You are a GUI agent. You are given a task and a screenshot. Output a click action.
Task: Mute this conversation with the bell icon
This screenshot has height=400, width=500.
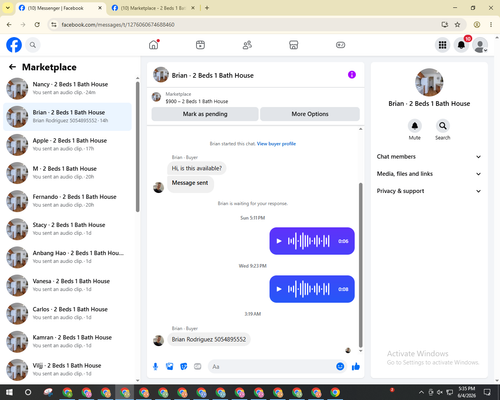tap(415, 126)
